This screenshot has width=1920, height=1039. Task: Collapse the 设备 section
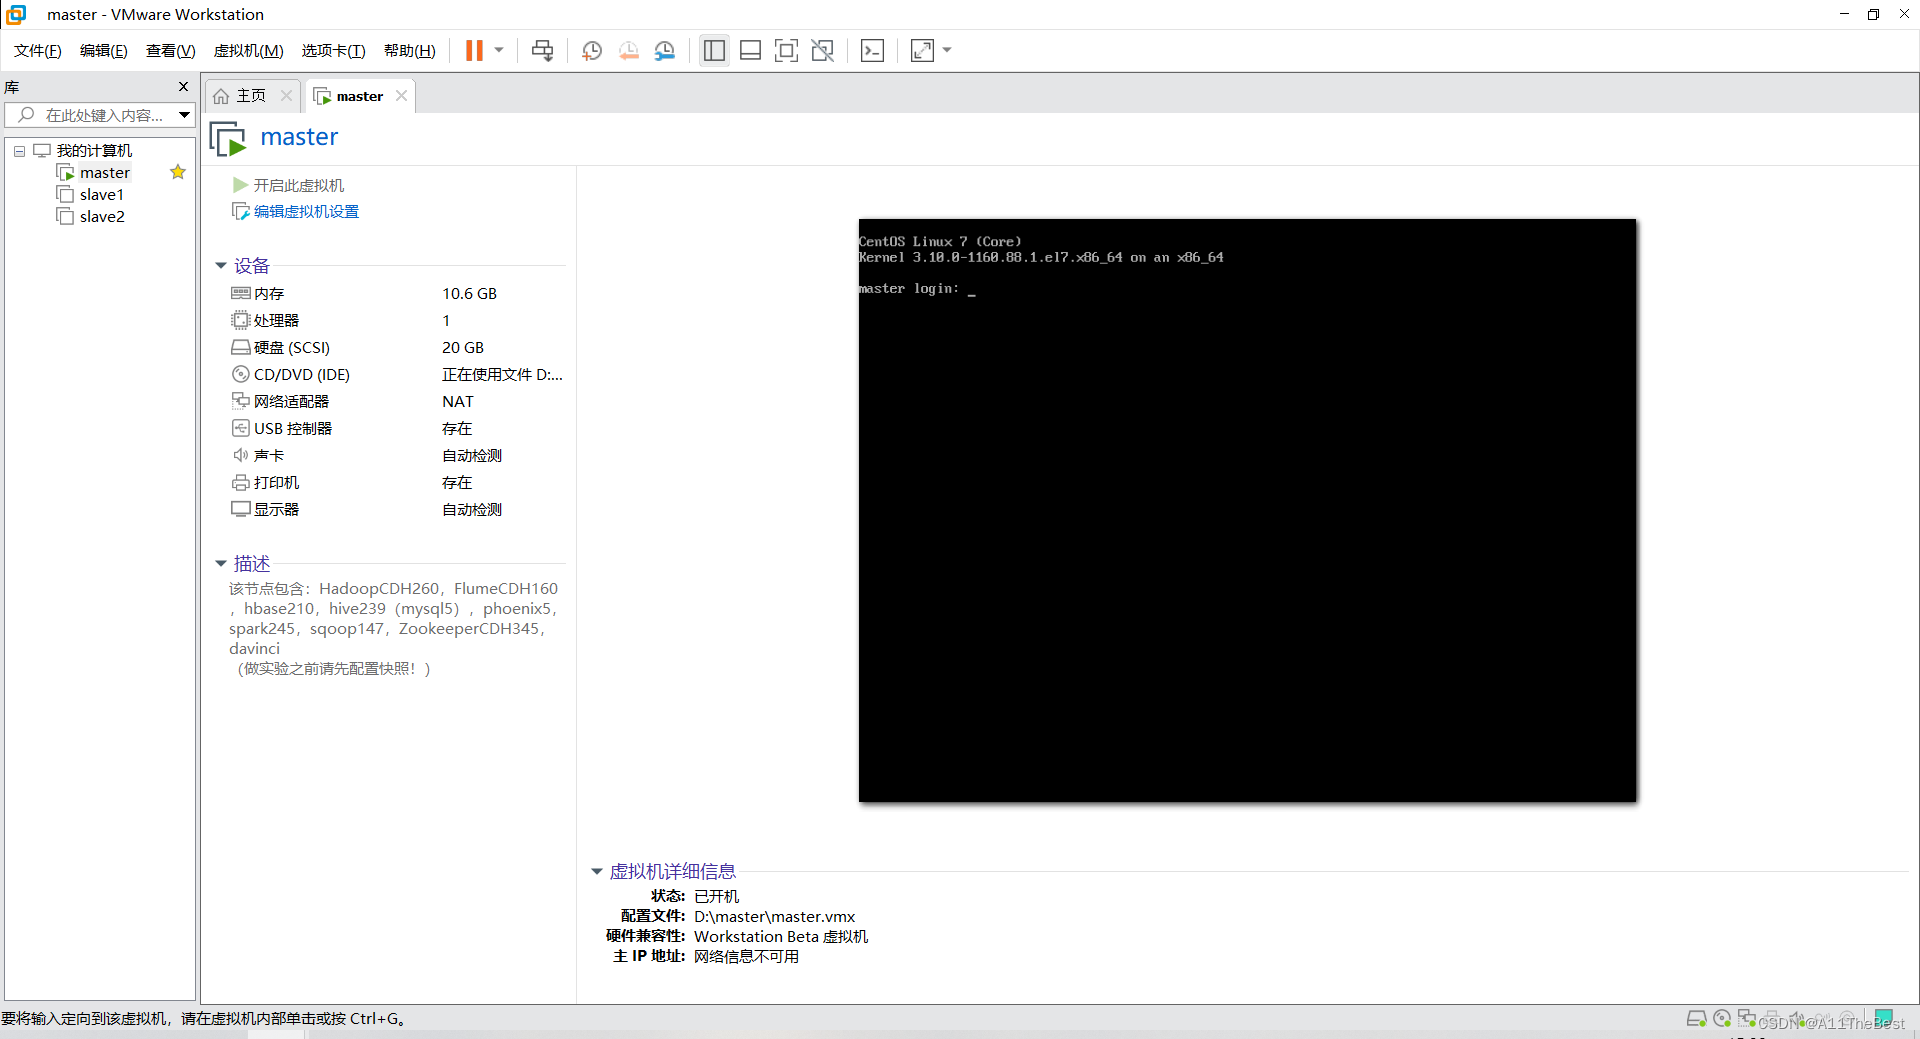pos(221,266)
